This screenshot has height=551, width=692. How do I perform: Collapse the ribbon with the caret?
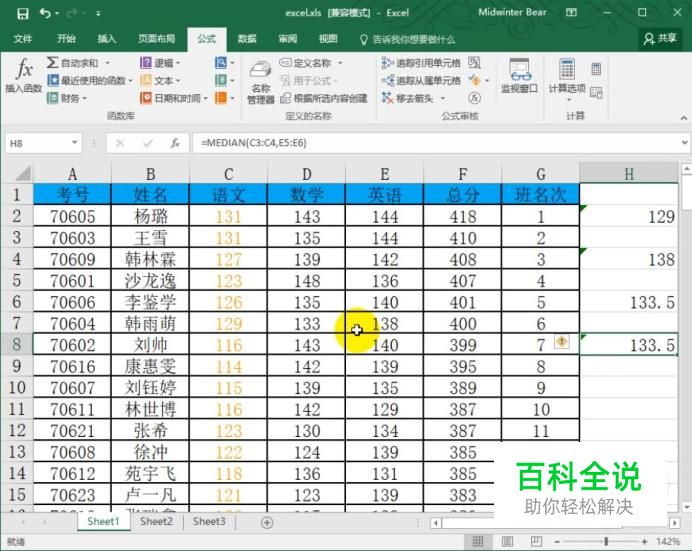pos(684,118)
